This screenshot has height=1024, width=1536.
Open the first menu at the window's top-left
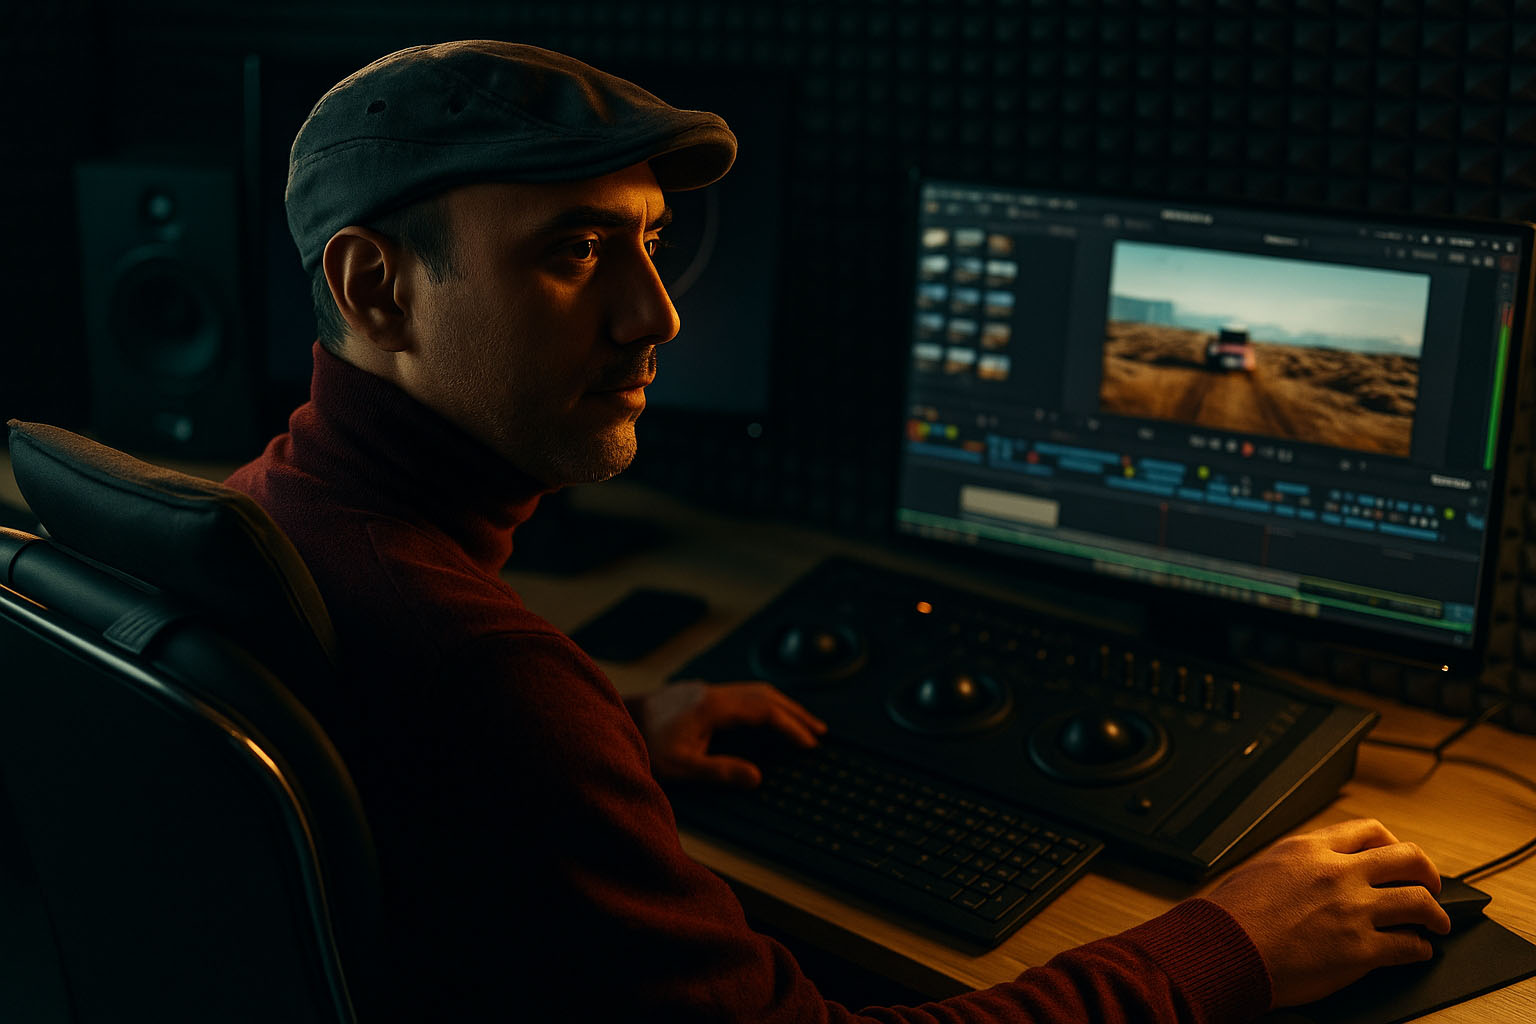point(933,207)
